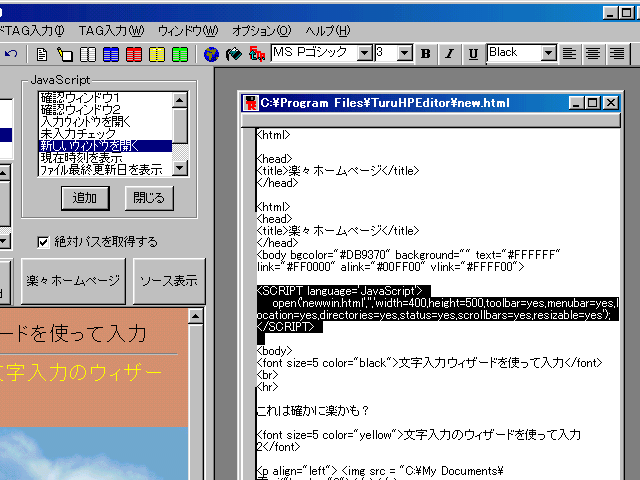Align text right
The image size is (640, 480).
click(617, 53)
